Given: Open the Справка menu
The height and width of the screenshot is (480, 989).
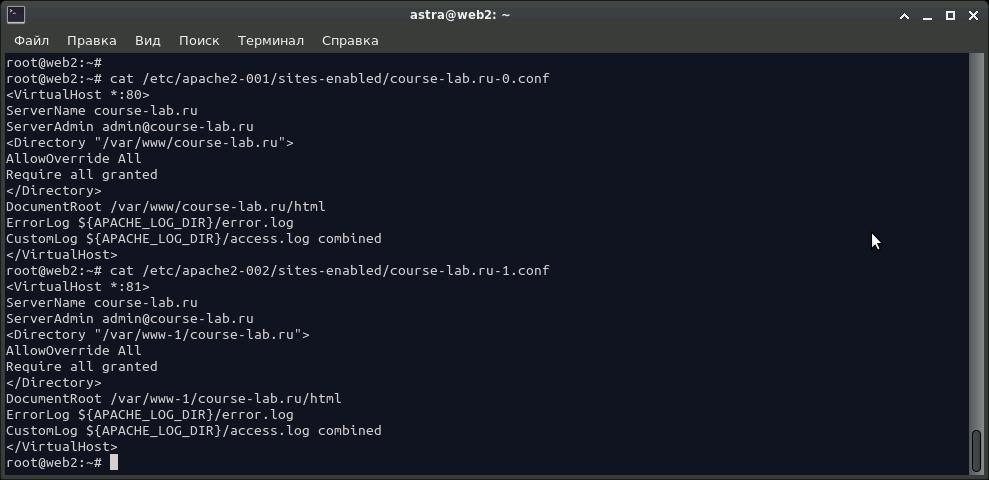Looking at the screenshot, I should (x=350, y=40).
